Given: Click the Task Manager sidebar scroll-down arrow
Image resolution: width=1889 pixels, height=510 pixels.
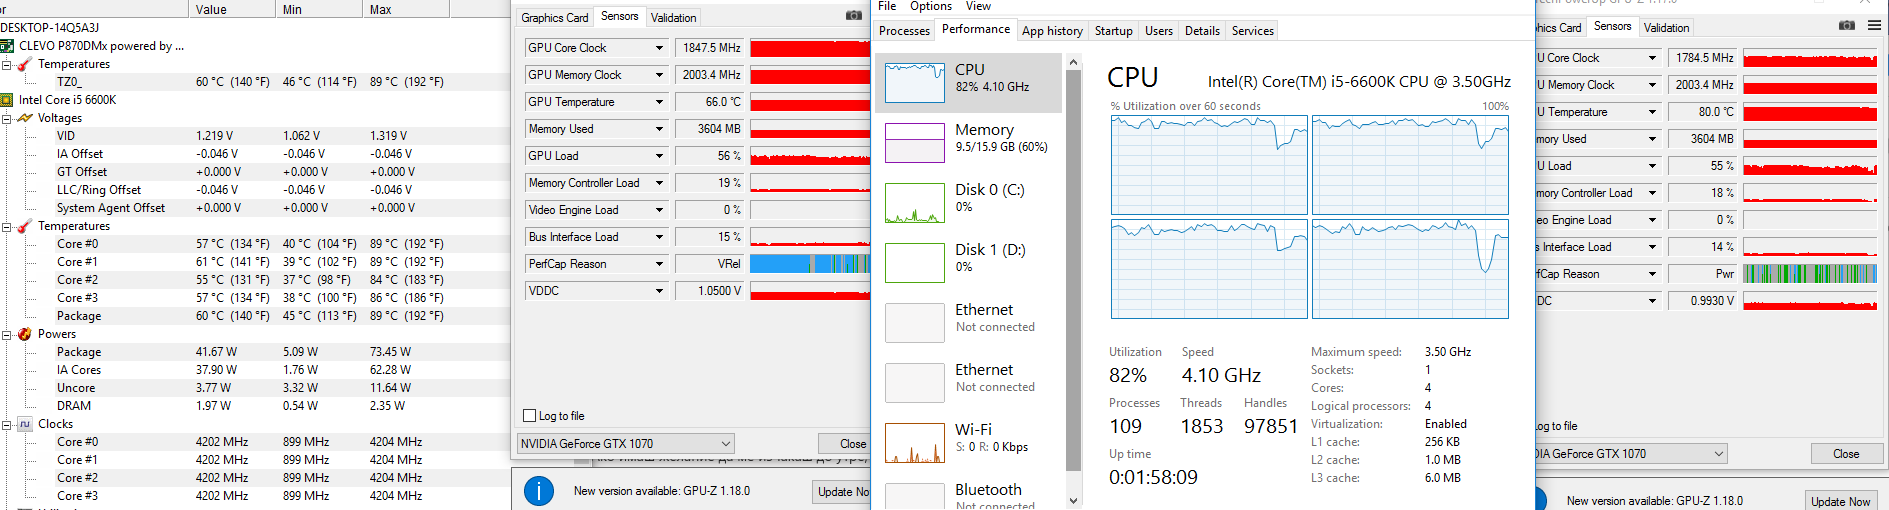Looking at the screenshot, I should (x=1074, y=501).
